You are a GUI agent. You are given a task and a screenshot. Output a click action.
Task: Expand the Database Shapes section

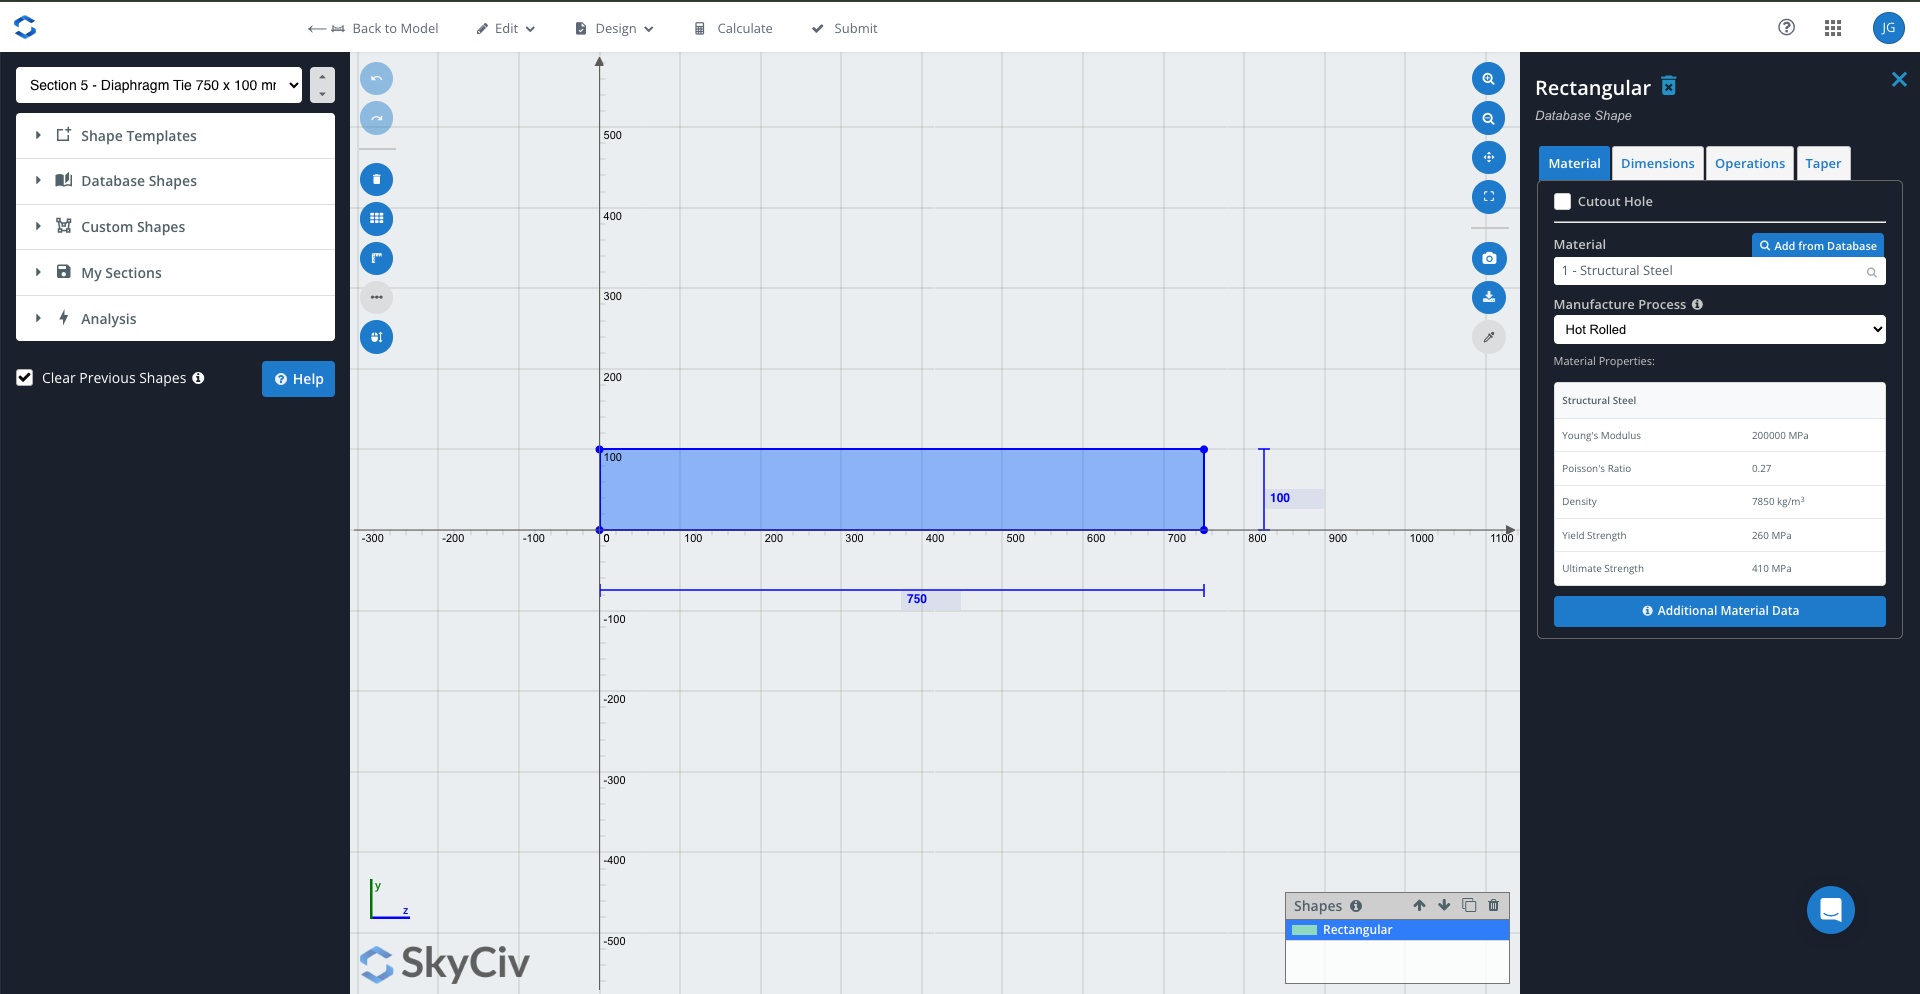[x=139, y=181]
